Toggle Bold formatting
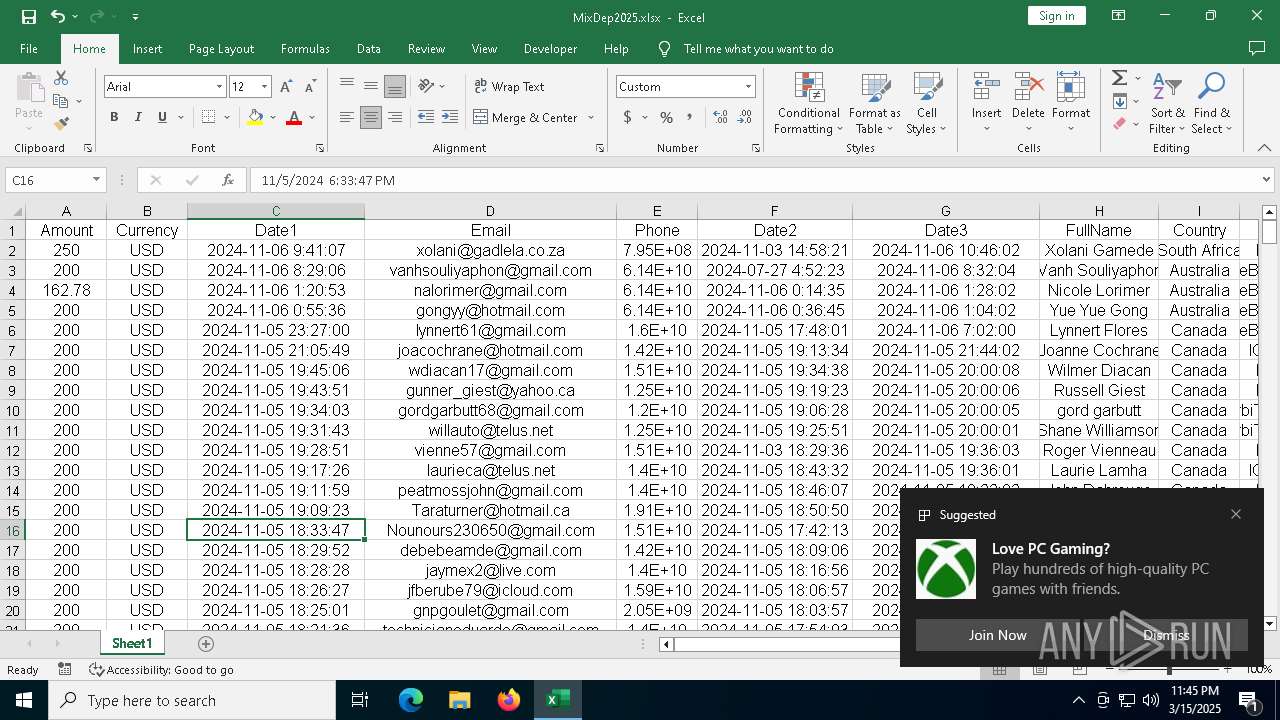 (x=114, y=117)
